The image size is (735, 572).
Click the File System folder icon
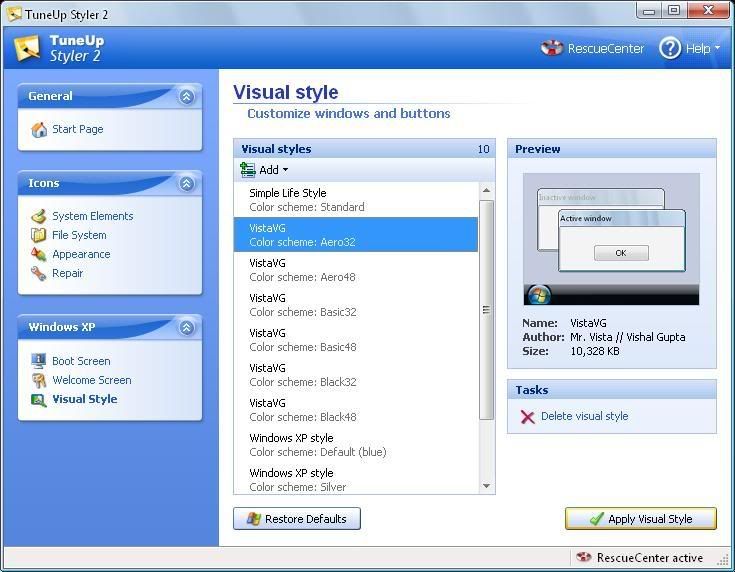click(x=39, y=235)
